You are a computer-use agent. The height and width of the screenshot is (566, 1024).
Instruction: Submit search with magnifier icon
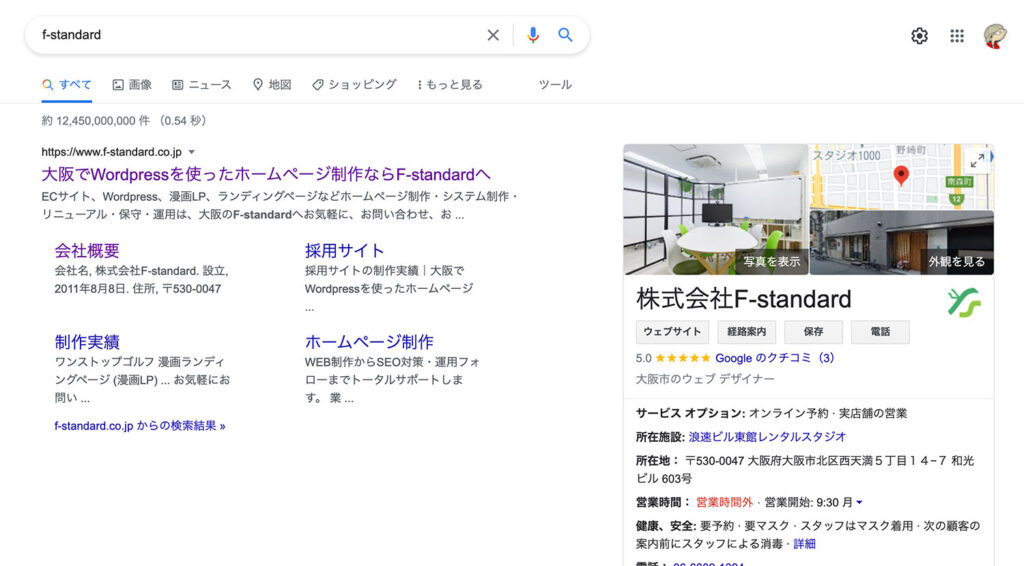point(565,35)
